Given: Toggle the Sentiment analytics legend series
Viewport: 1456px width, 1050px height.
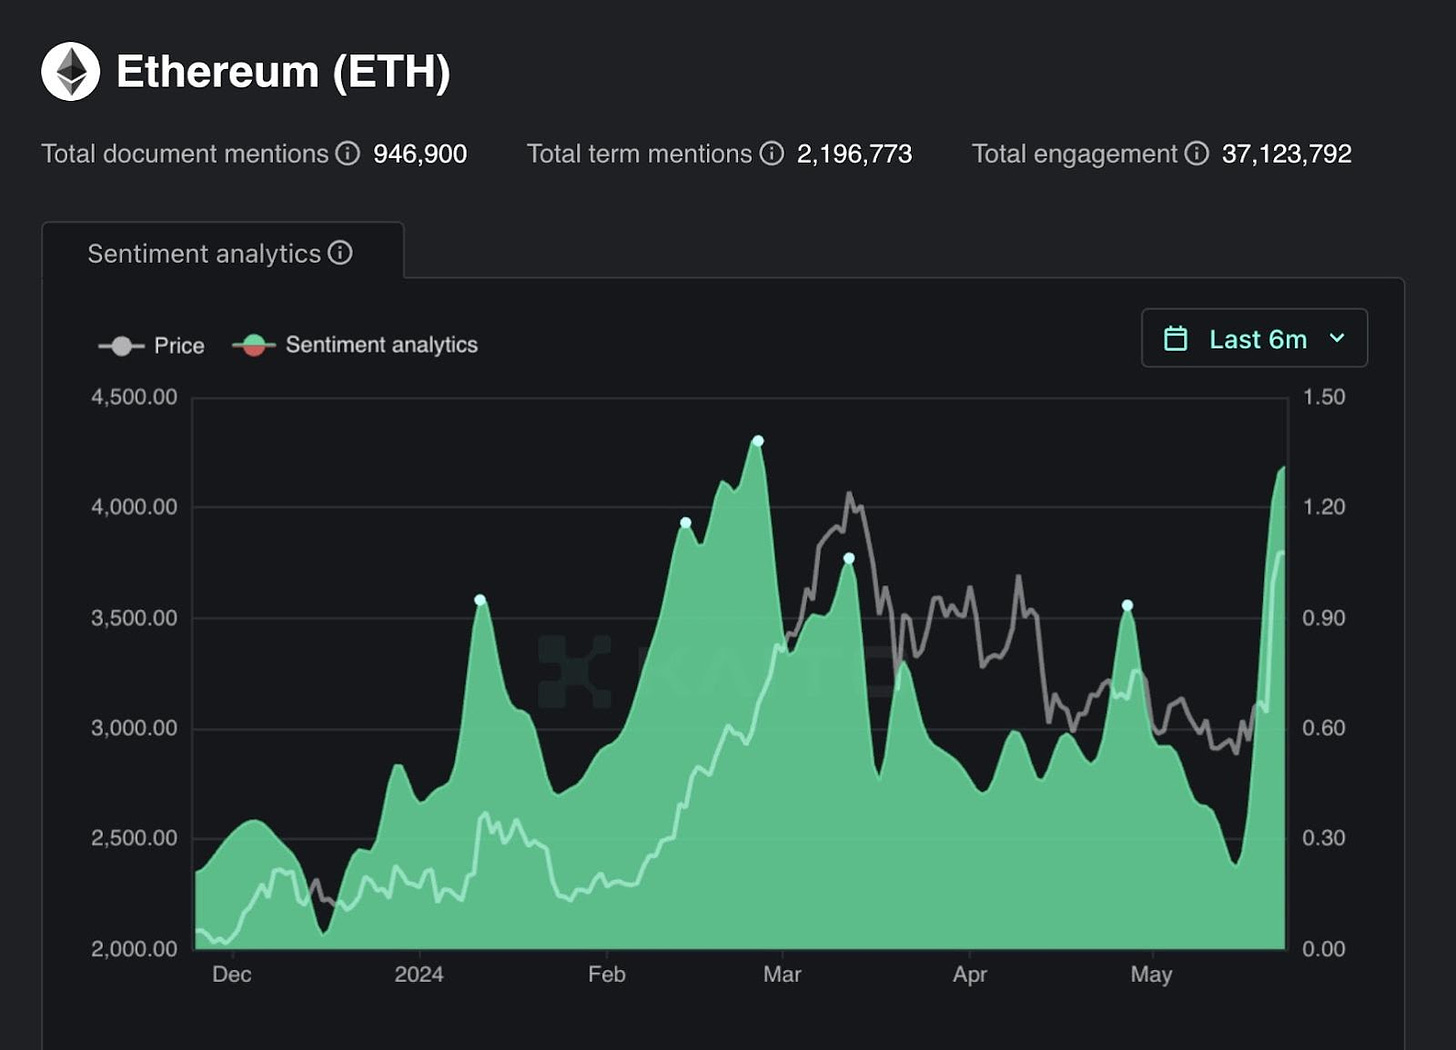Looking at the screenshot, I should click(x=355, y=345).
